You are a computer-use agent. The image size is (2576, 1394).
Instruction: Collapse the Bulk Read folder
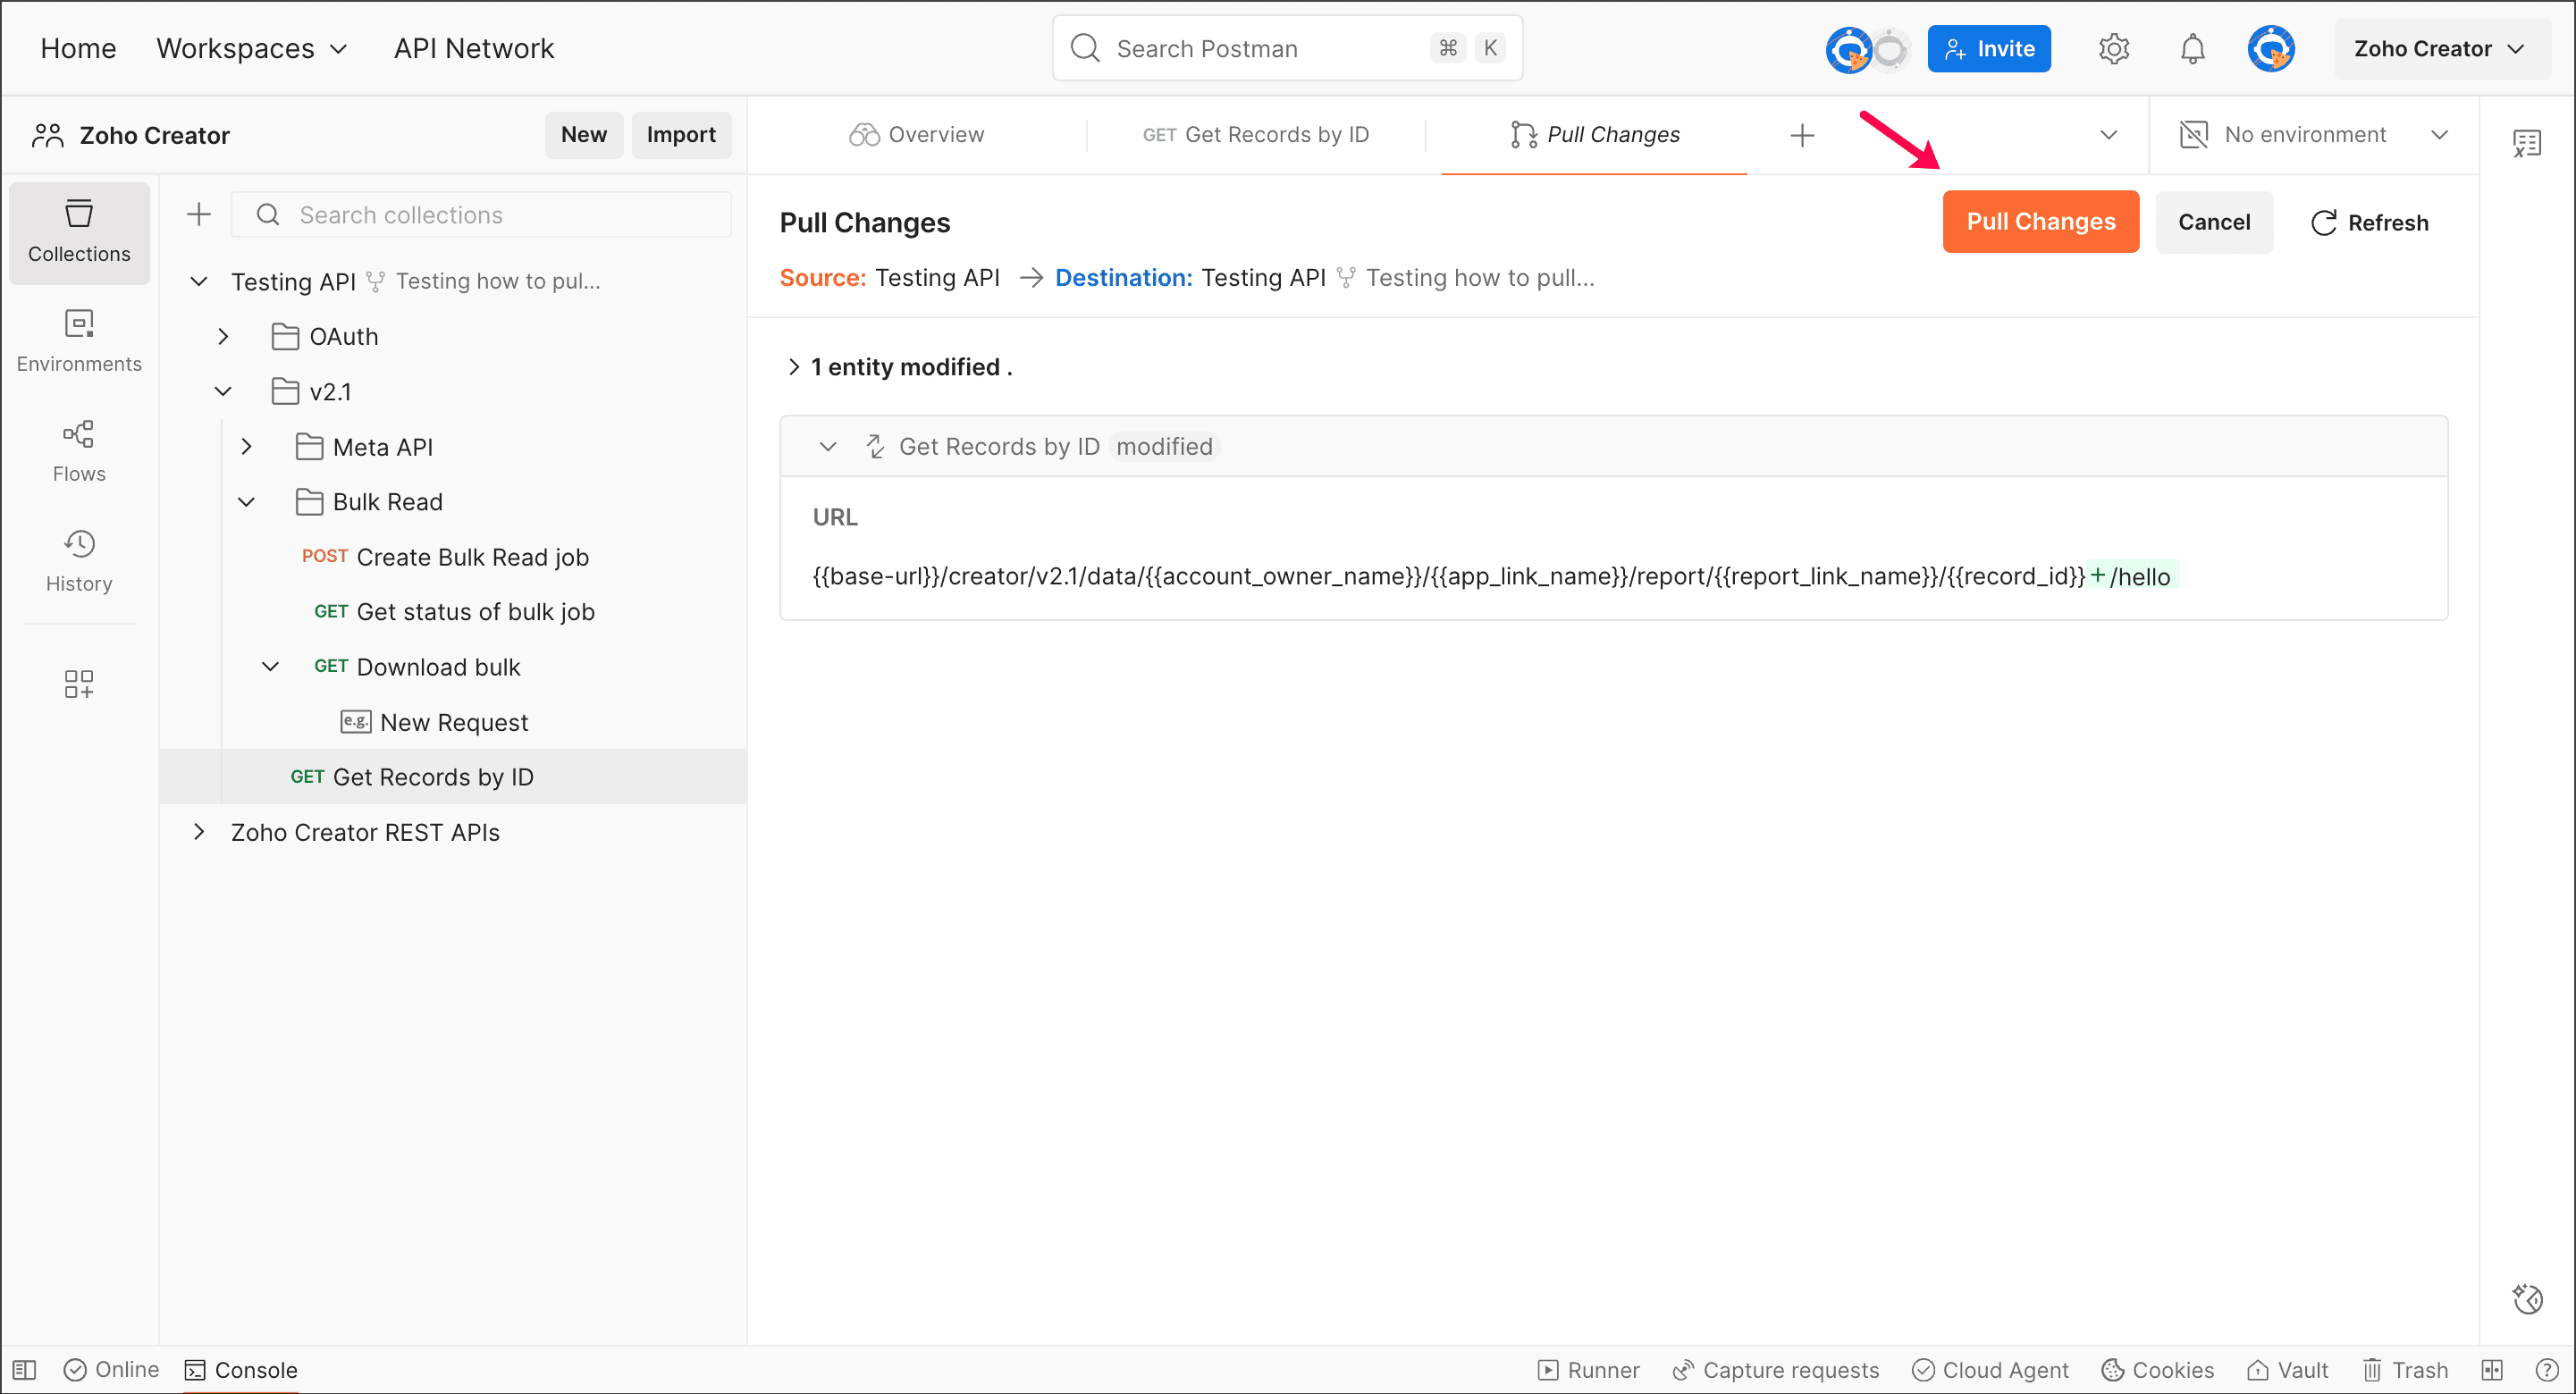(246, 502)
